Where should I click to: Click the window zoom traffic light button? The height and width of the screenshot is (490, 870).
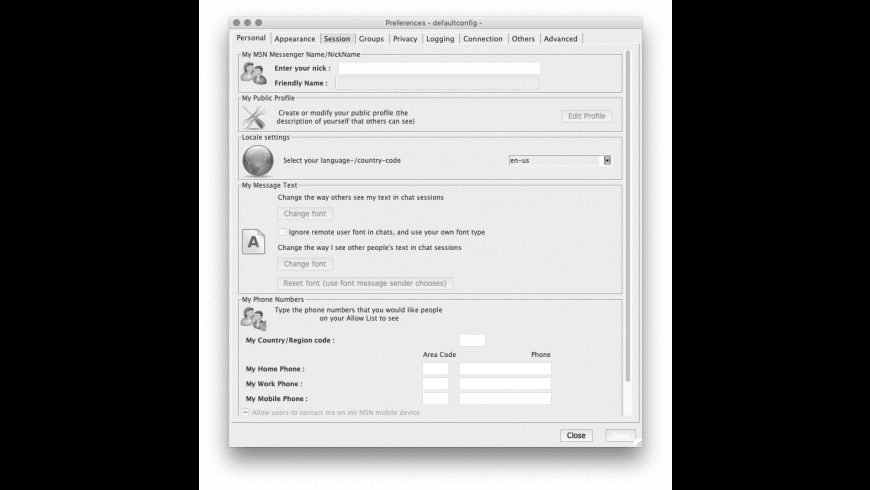click(259, 23)
